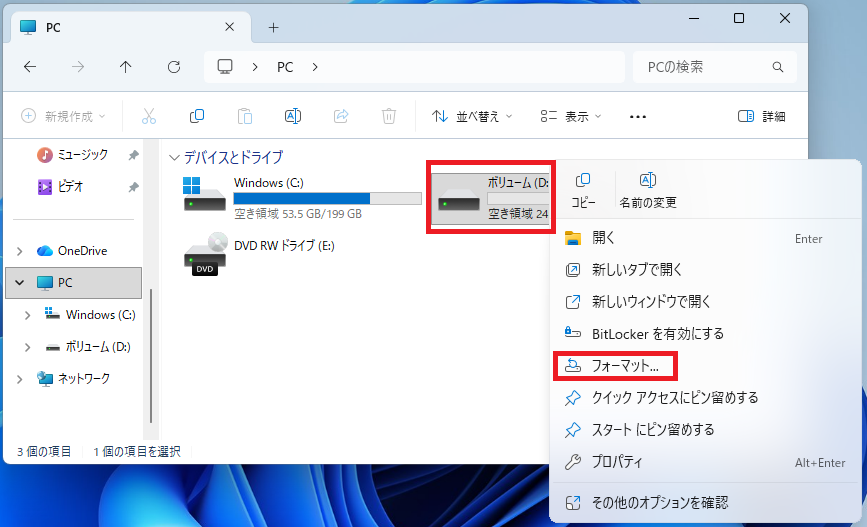Viewport: 867px width, 527px height.
Task: Click 1 個の項目を選択 status text
Action: (x=137, y=452)
